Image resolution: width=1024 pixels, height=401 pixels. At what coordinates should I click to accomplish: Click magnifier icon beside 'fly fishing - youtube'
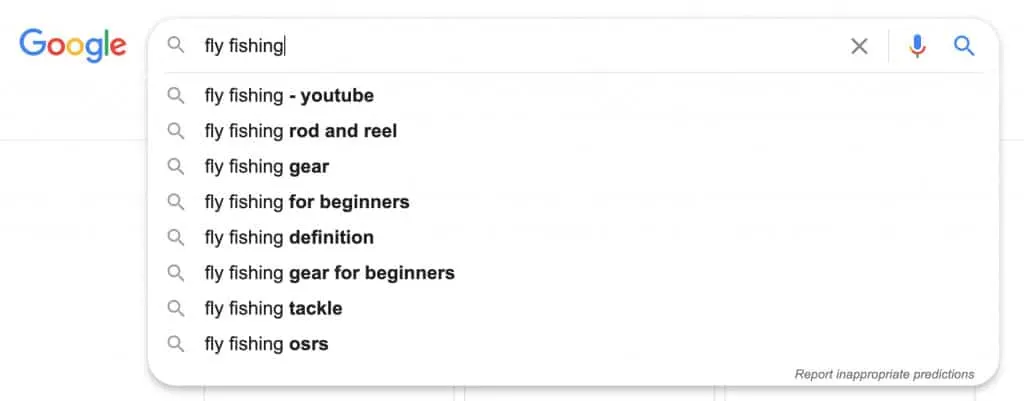pos(176,96)
